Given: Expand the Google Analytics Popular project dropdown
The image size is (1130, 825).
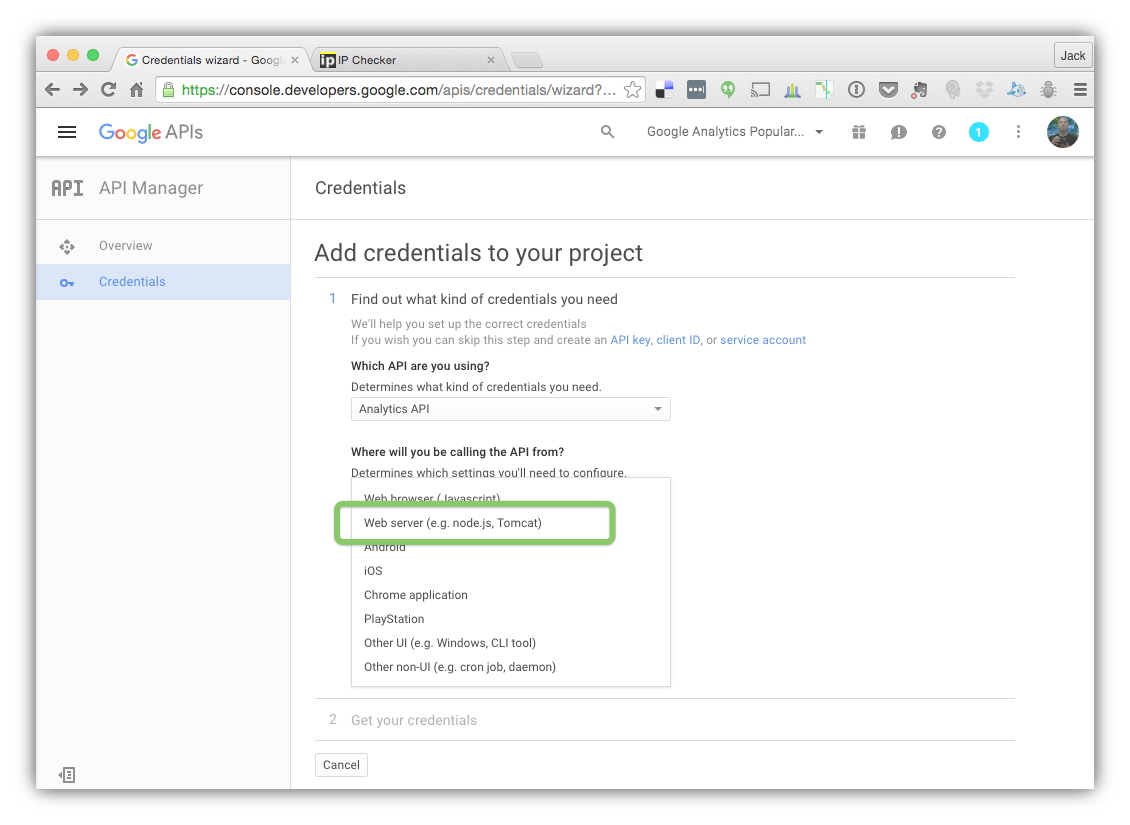Looking at the screenshot, I should [734, 132].
